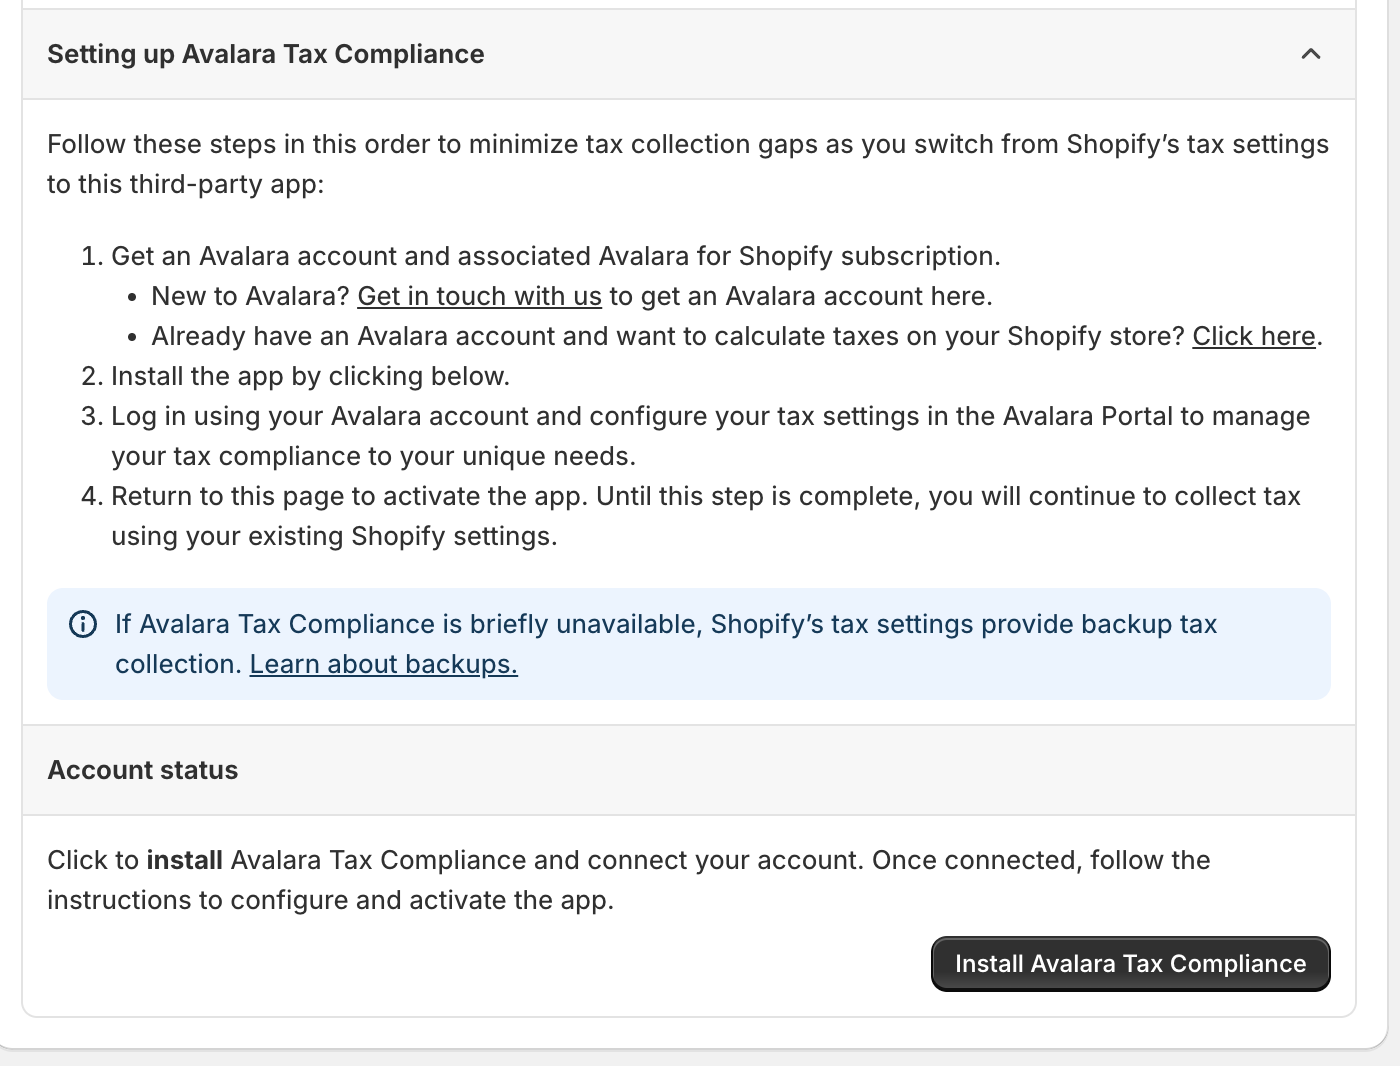This screenshot has width=1400, height=1066.
Task: Click step 2 "Install the app by clicking below"
Action: pos(311,376)
